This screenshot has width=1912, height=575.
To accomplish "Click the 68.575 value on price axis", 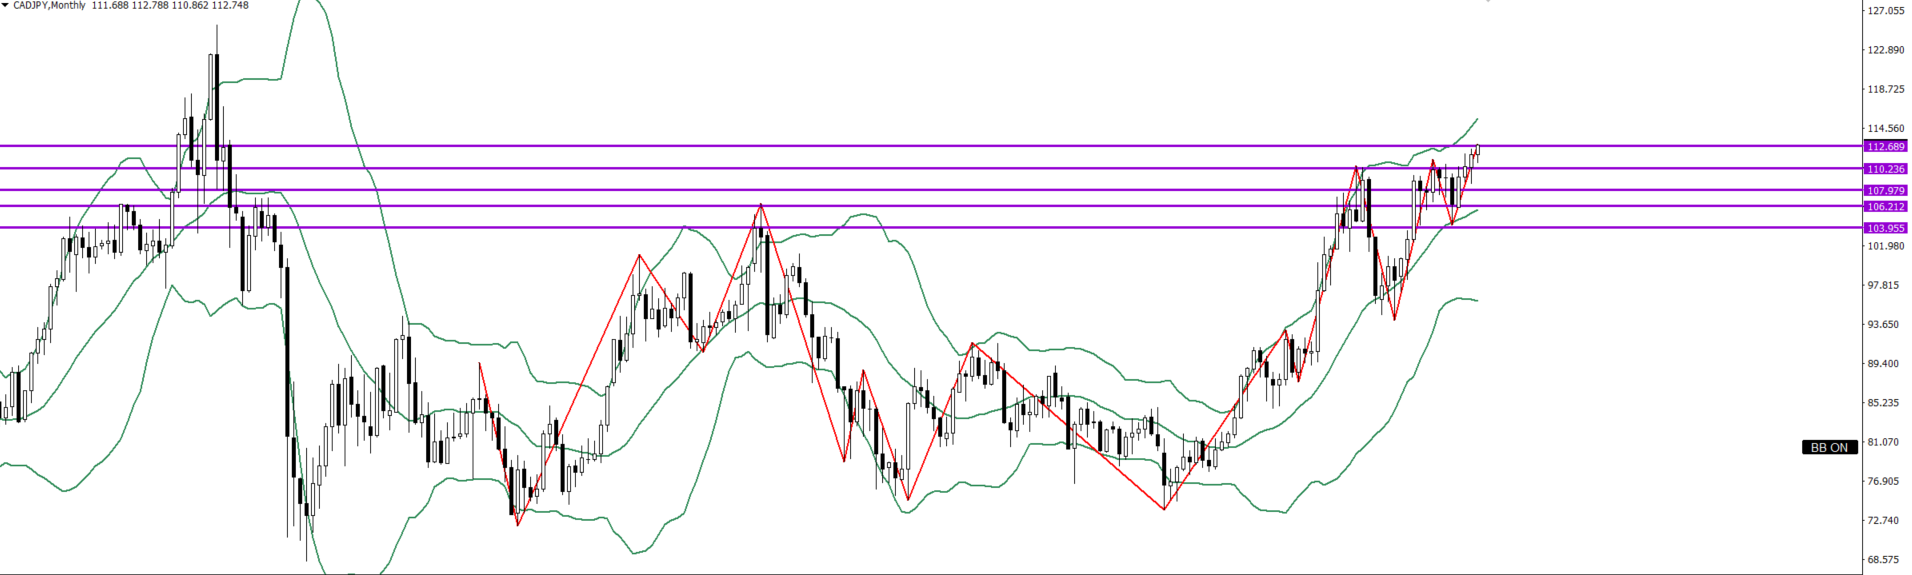I will 1886,560.
